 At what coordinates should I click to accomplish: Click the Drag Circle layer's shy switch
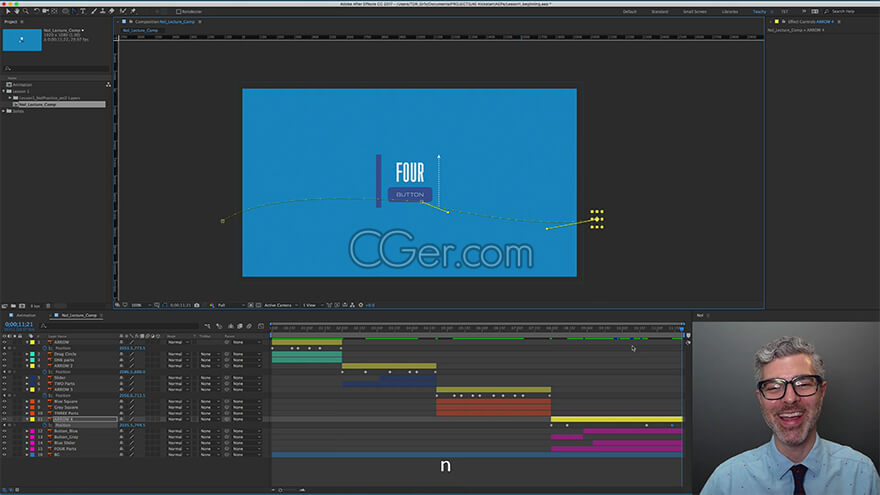[121, 354]
